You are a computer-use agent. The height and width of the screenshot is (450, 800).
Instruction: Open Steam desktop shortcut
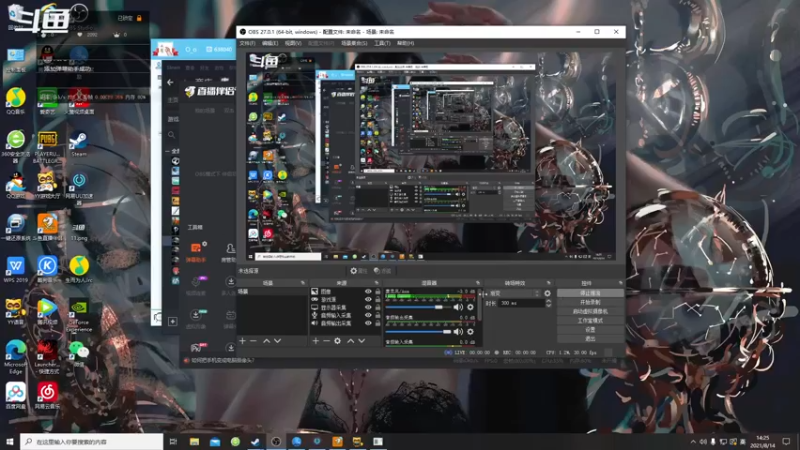(x=79, y=143)
